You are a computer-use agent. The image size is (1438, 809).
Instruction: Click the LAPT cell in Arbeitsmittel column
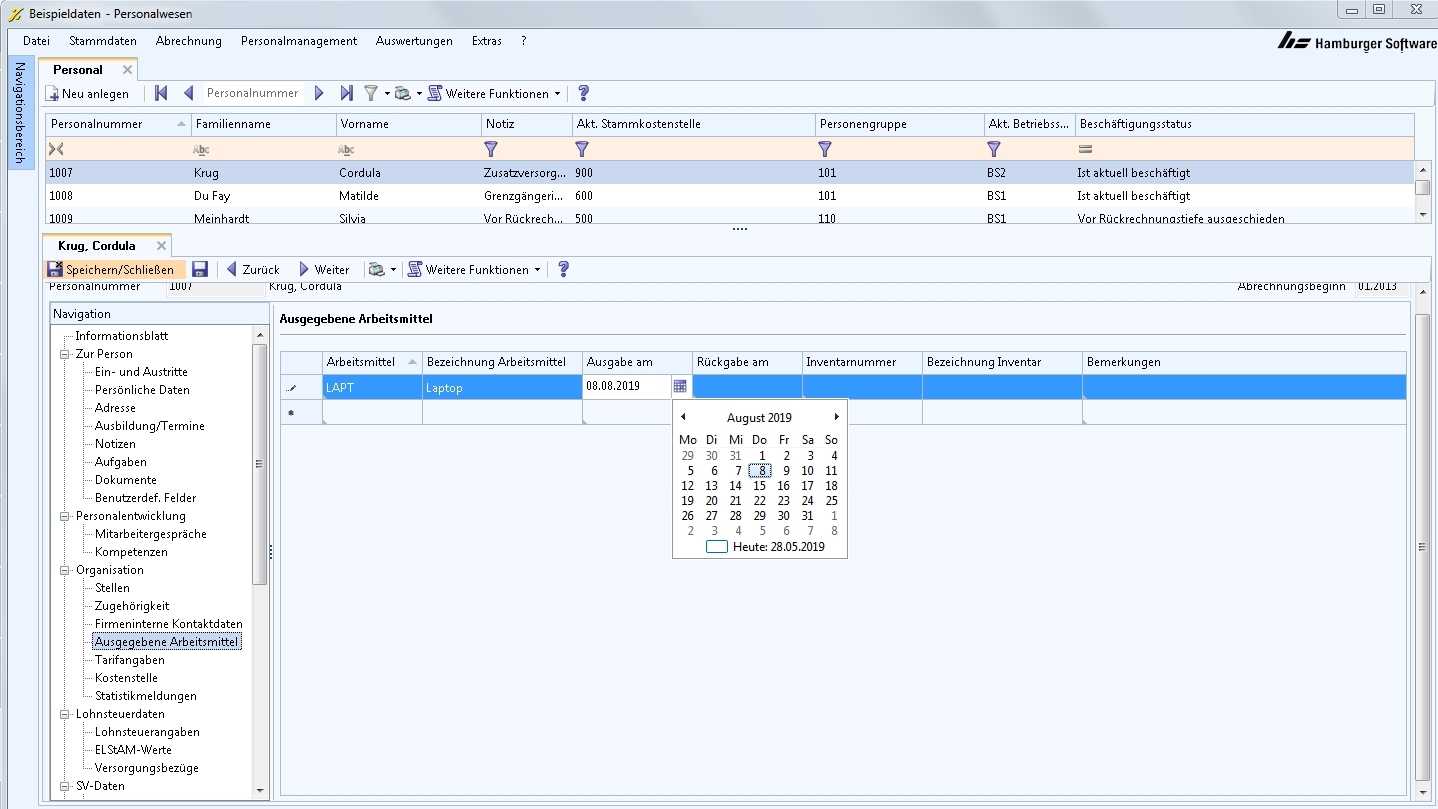pos(372,387)
